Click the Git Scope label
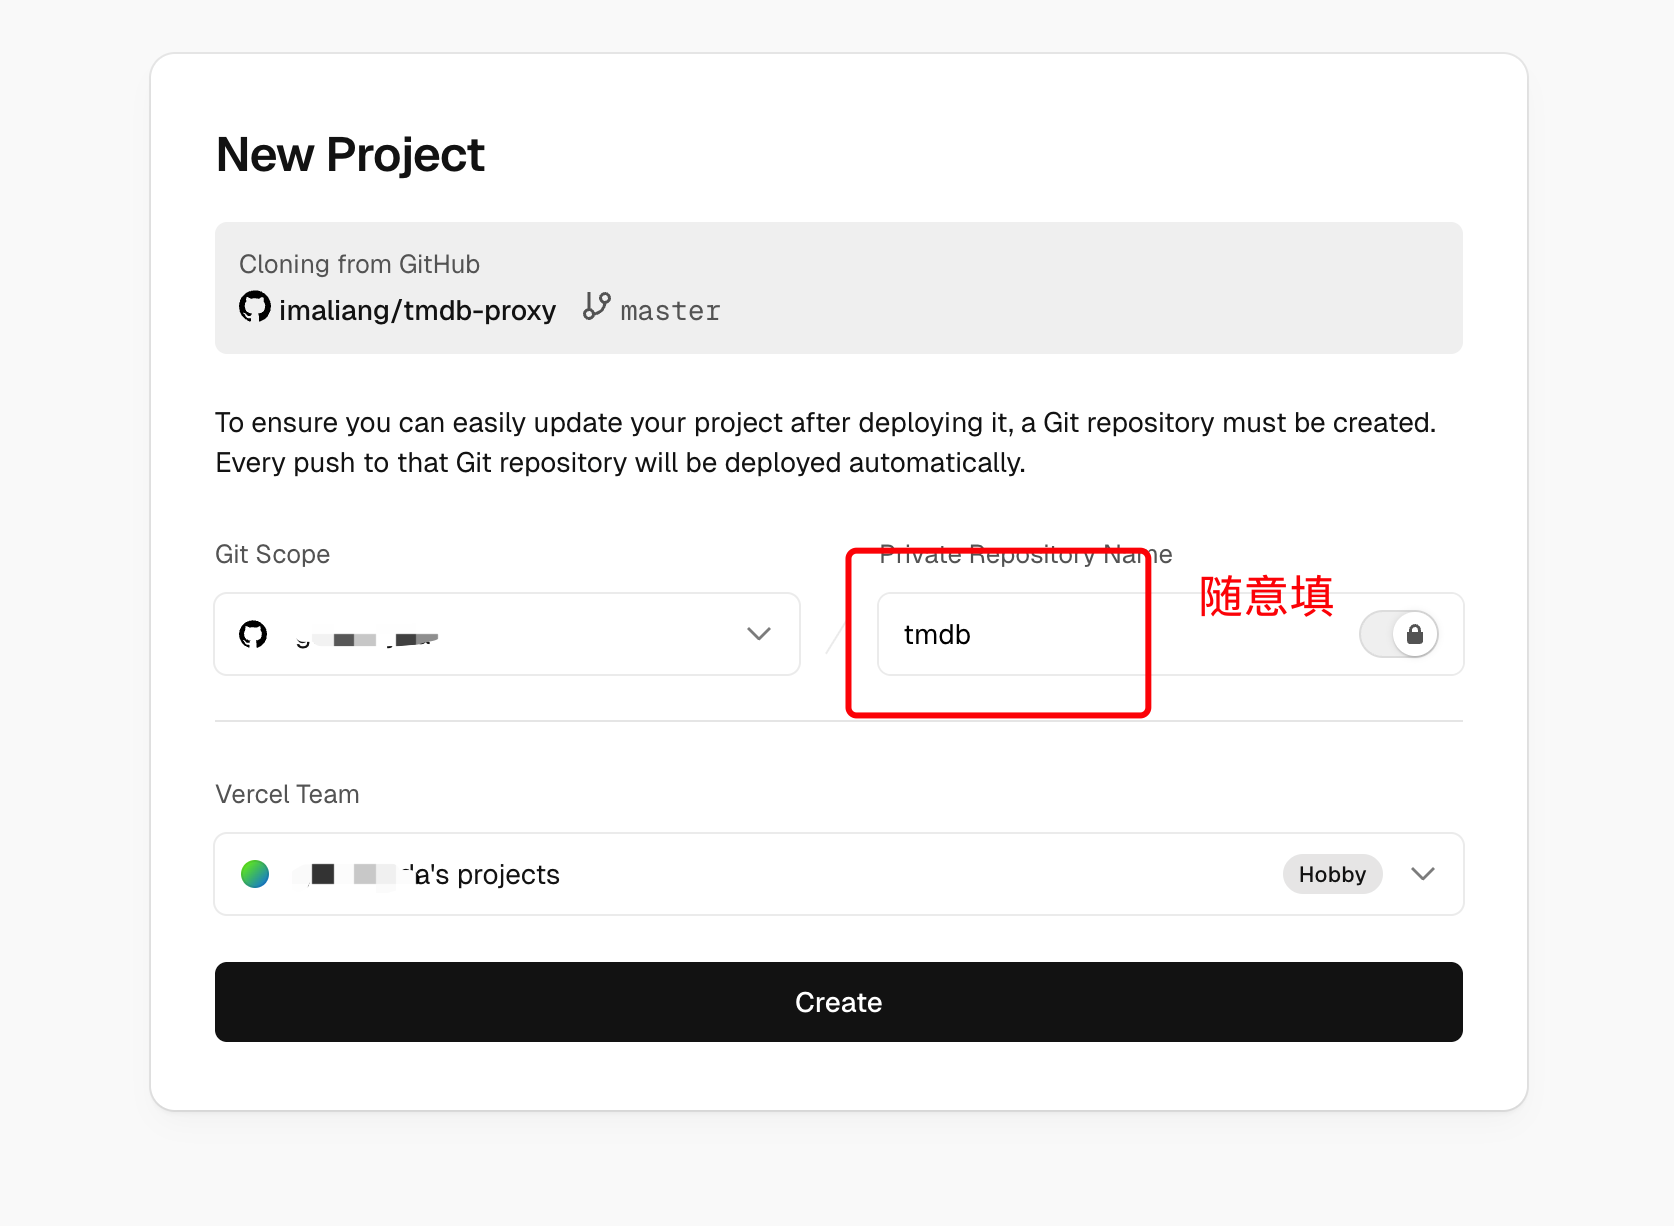The height and width of the screenshot is (1226, 1674). pos(272,554)
